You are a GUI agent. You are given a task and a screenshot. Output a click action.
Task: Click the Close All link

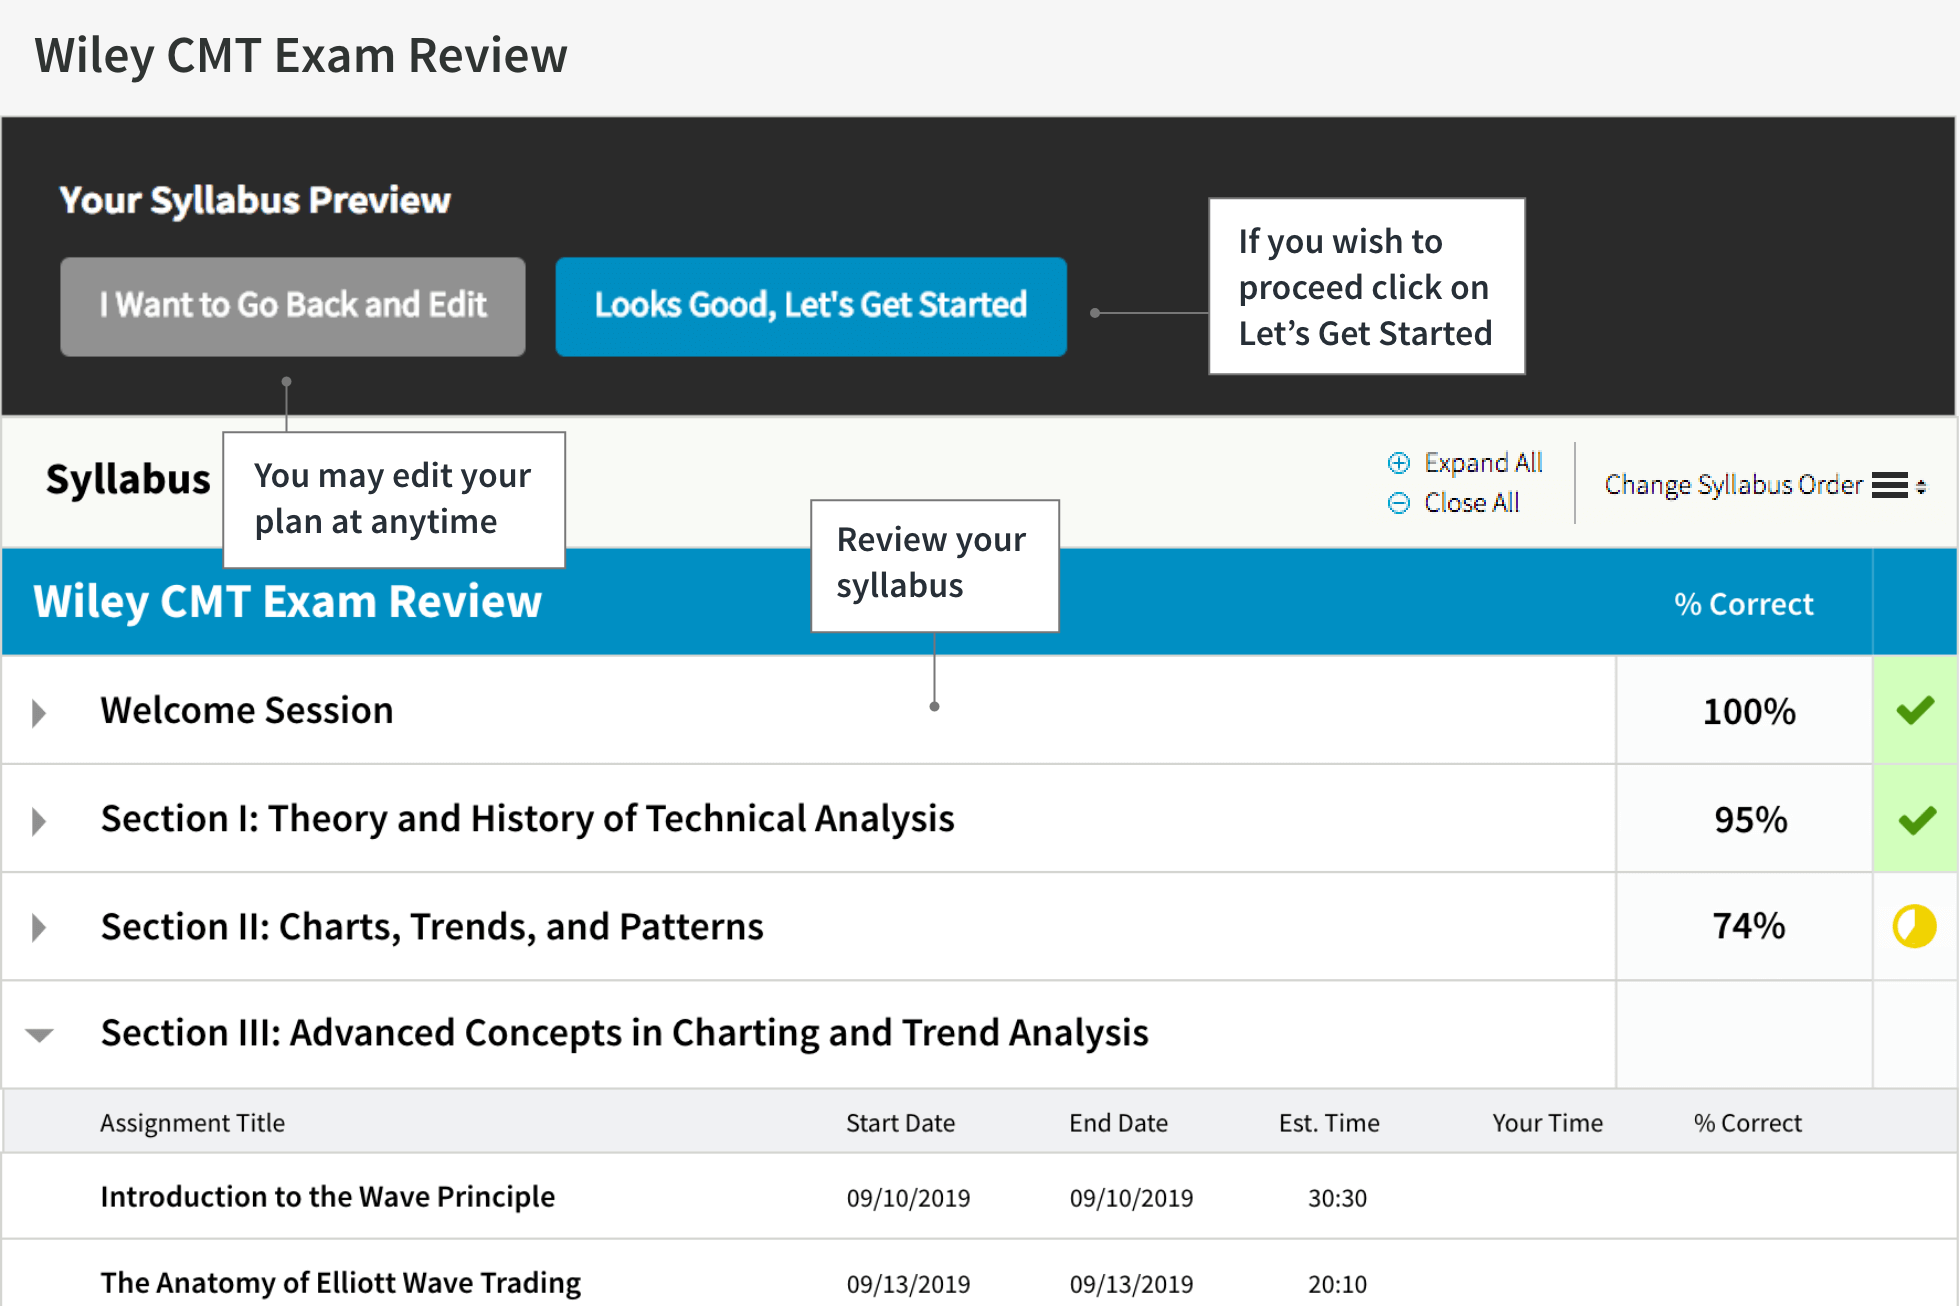(x=1471, y=503)
